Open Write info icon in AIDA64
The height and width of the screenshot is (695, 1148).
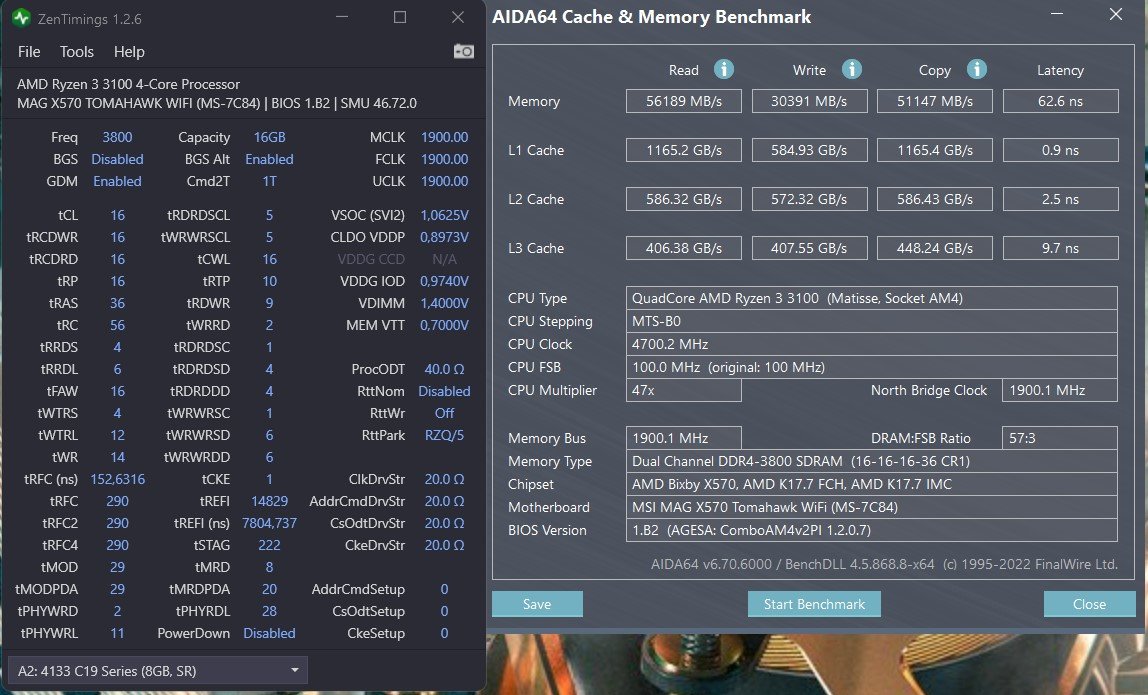851,69
